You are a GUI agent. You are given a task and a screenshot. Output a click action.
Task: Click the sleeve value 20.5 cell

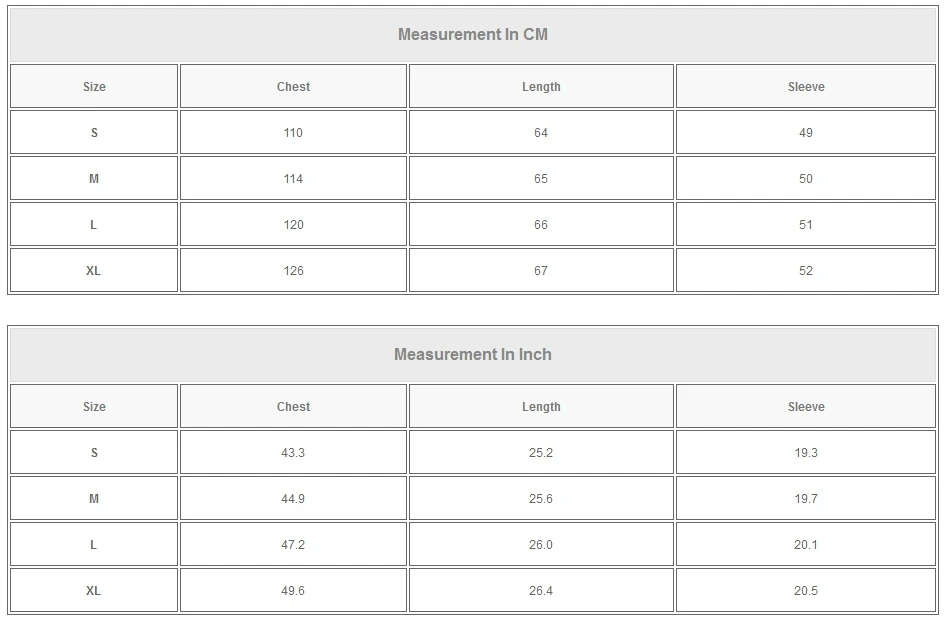coord(806,591)
